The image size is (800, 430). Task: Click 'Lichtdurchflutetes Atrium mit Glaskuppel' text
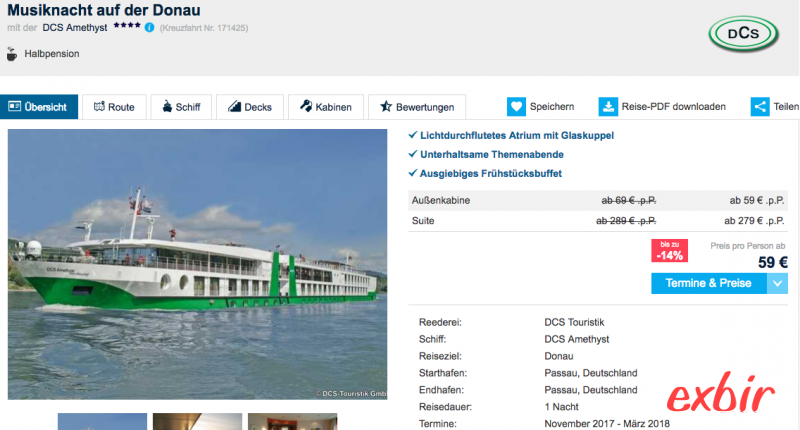pyautogui.click(x=517, y=136)
